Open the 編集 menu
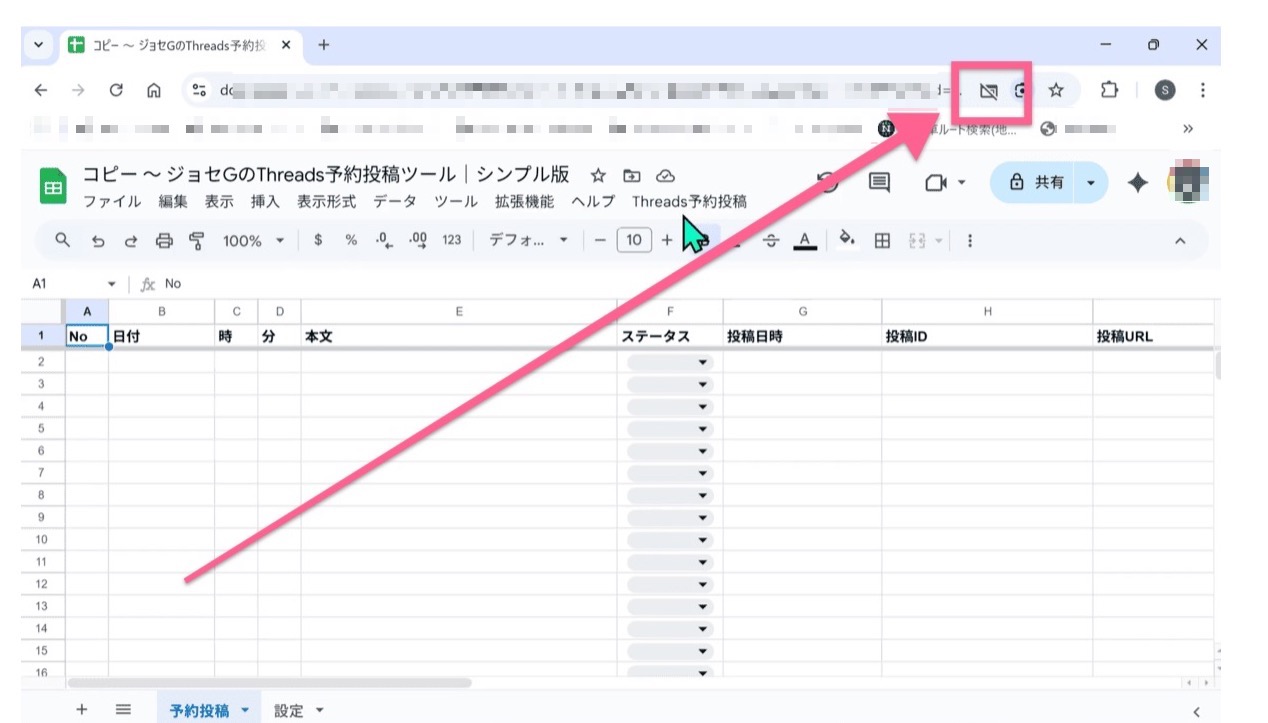 (x=173, y=201)
